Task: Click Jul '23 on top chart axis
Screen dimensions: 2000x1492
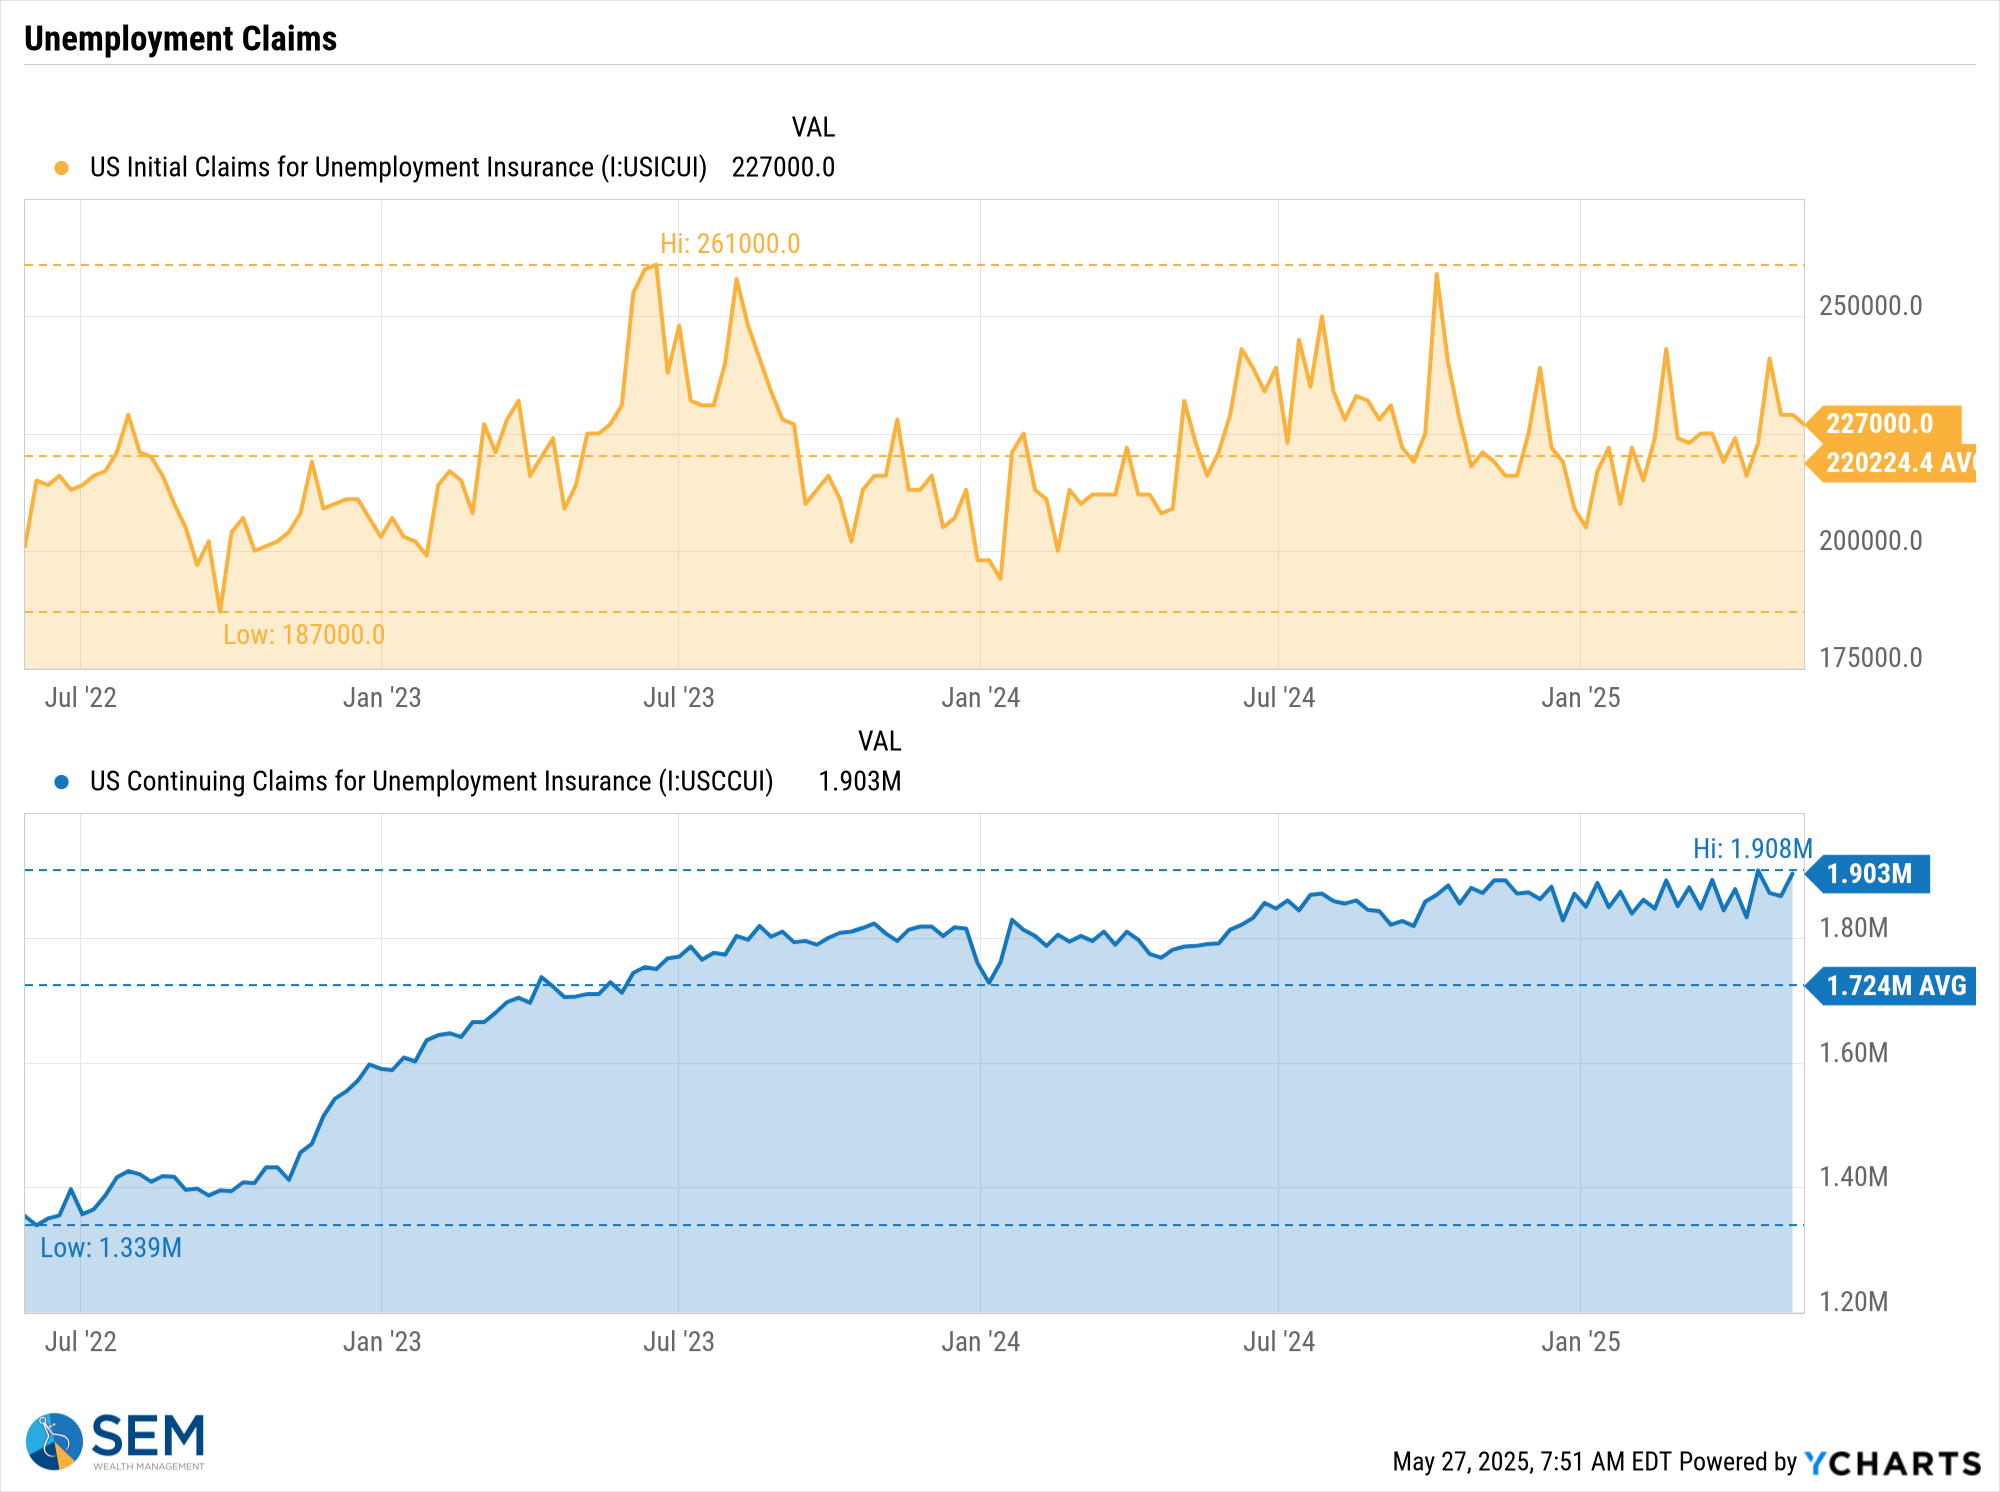Action: 678,698
